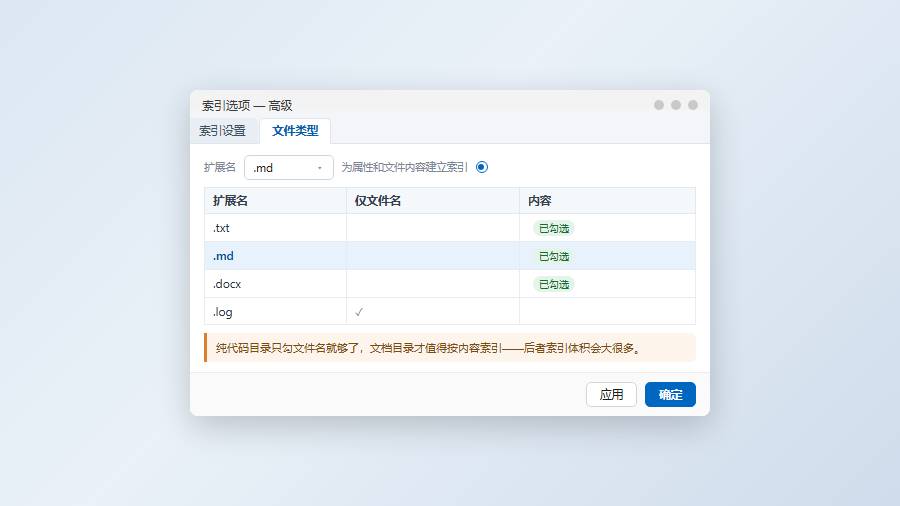Click the 内容 column header
Image resolution: width=900 pixels, height=506 pixels.
(607, 201)
